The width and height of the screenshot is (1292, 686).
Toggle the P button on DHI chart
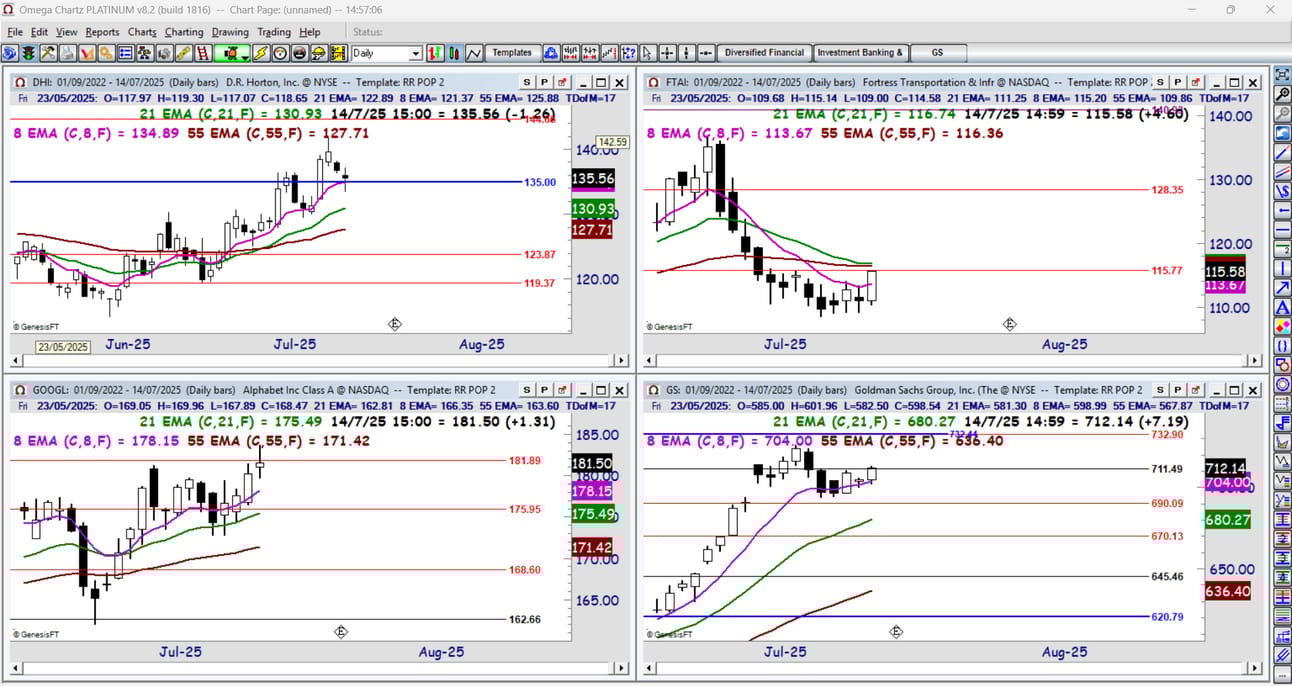pyautogui.click(x=544, y=82)
